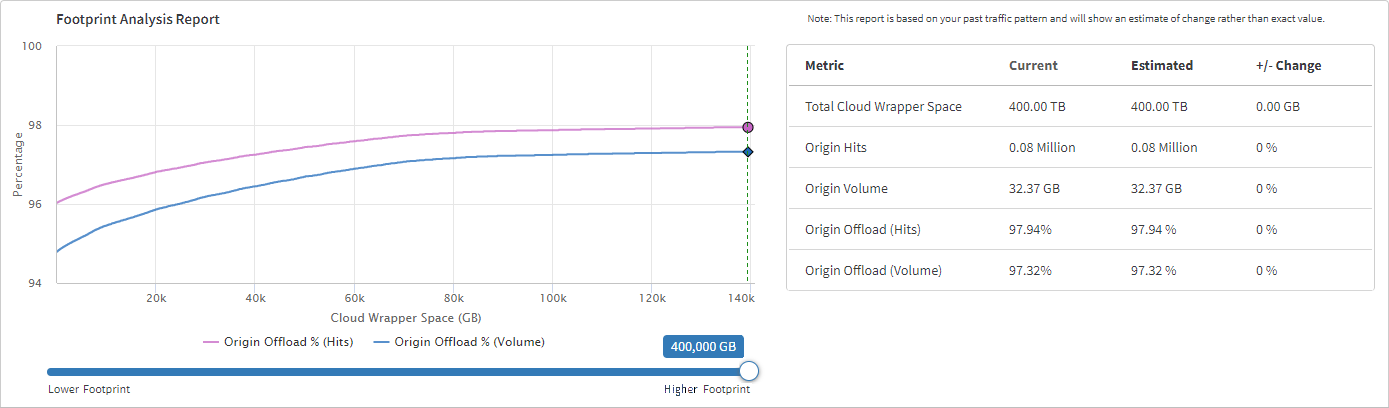Click the Lower Footprint slider label
Image resolution: width=1389 pixels, height=408 pixels.
coord(89,389)
